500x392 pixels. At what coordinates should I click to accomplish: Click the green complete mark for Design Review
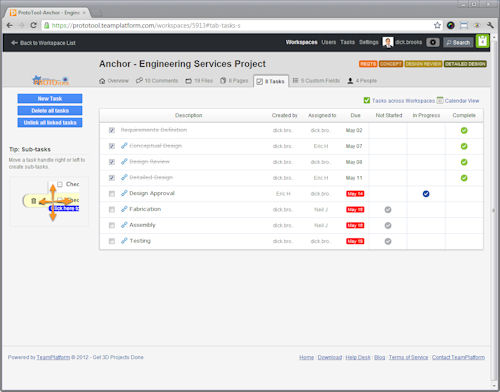point(464,162)
